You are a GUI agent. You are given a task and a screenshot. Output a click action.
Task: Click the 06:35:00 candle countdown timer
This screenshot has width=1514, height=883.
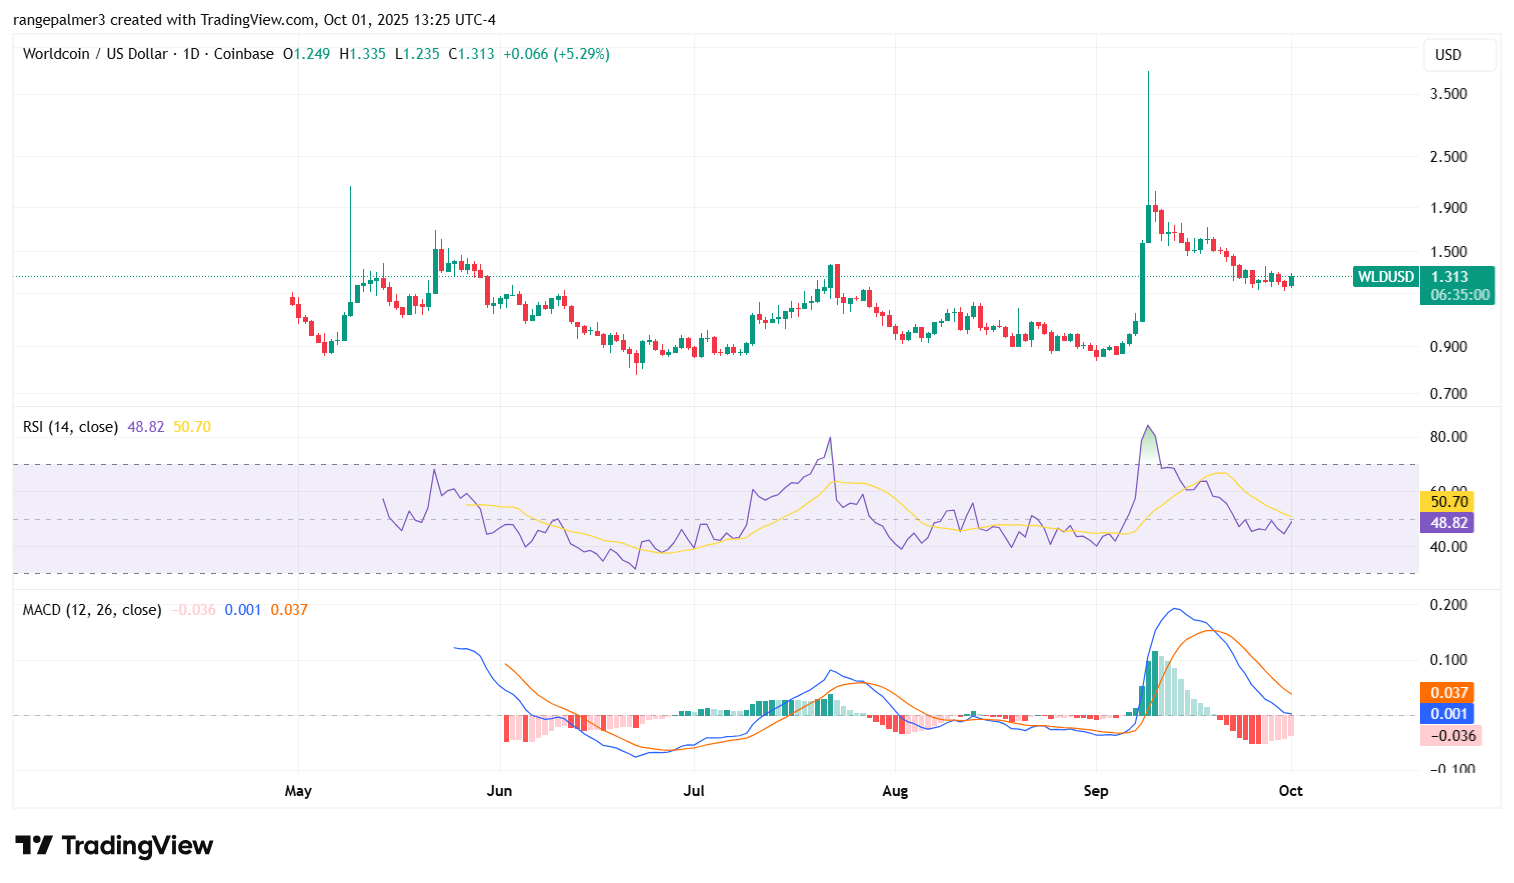pyautogui.click(x=1459, y=295)
